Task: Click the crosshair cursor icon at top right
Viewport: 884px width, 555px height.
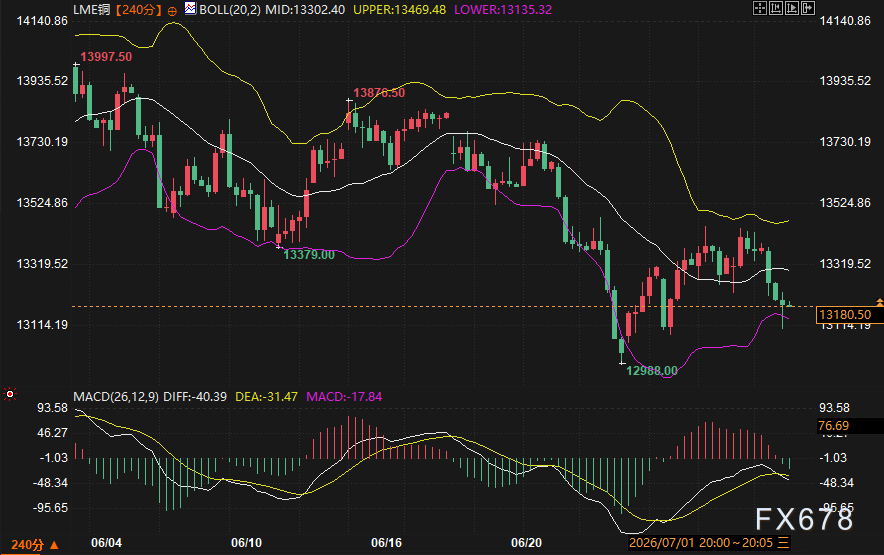Action: coord(759,8)
